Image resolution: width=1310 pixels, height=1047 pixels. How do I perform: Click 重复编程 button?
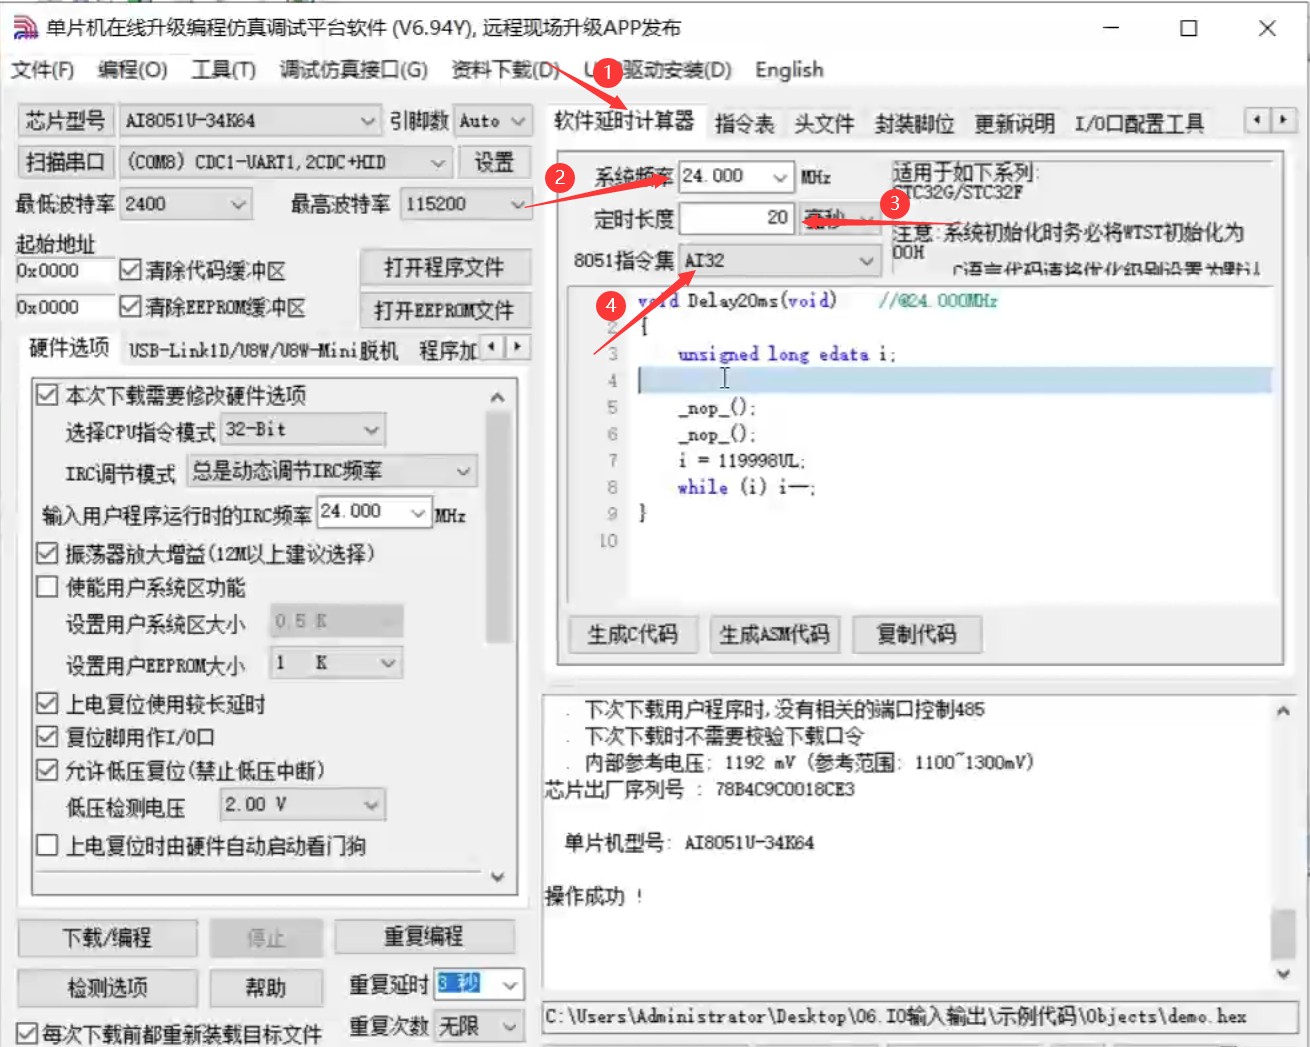click(x=424, y=937)
